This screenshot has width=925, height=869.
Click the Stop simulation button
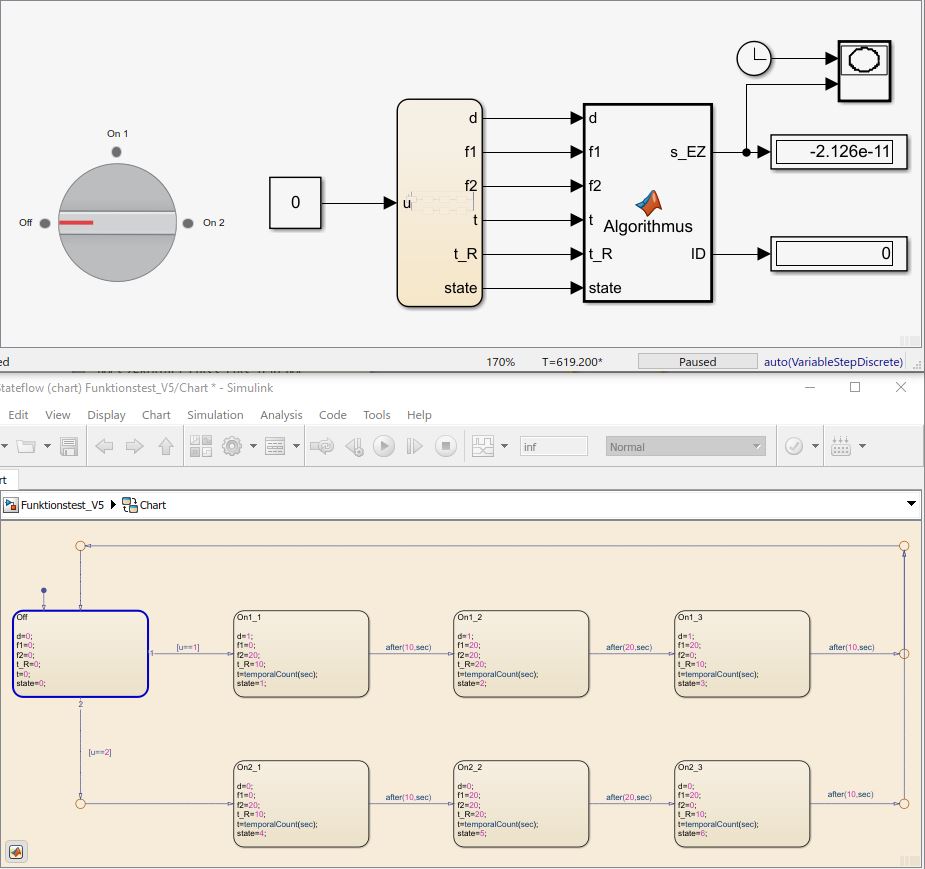coord(446,447)
